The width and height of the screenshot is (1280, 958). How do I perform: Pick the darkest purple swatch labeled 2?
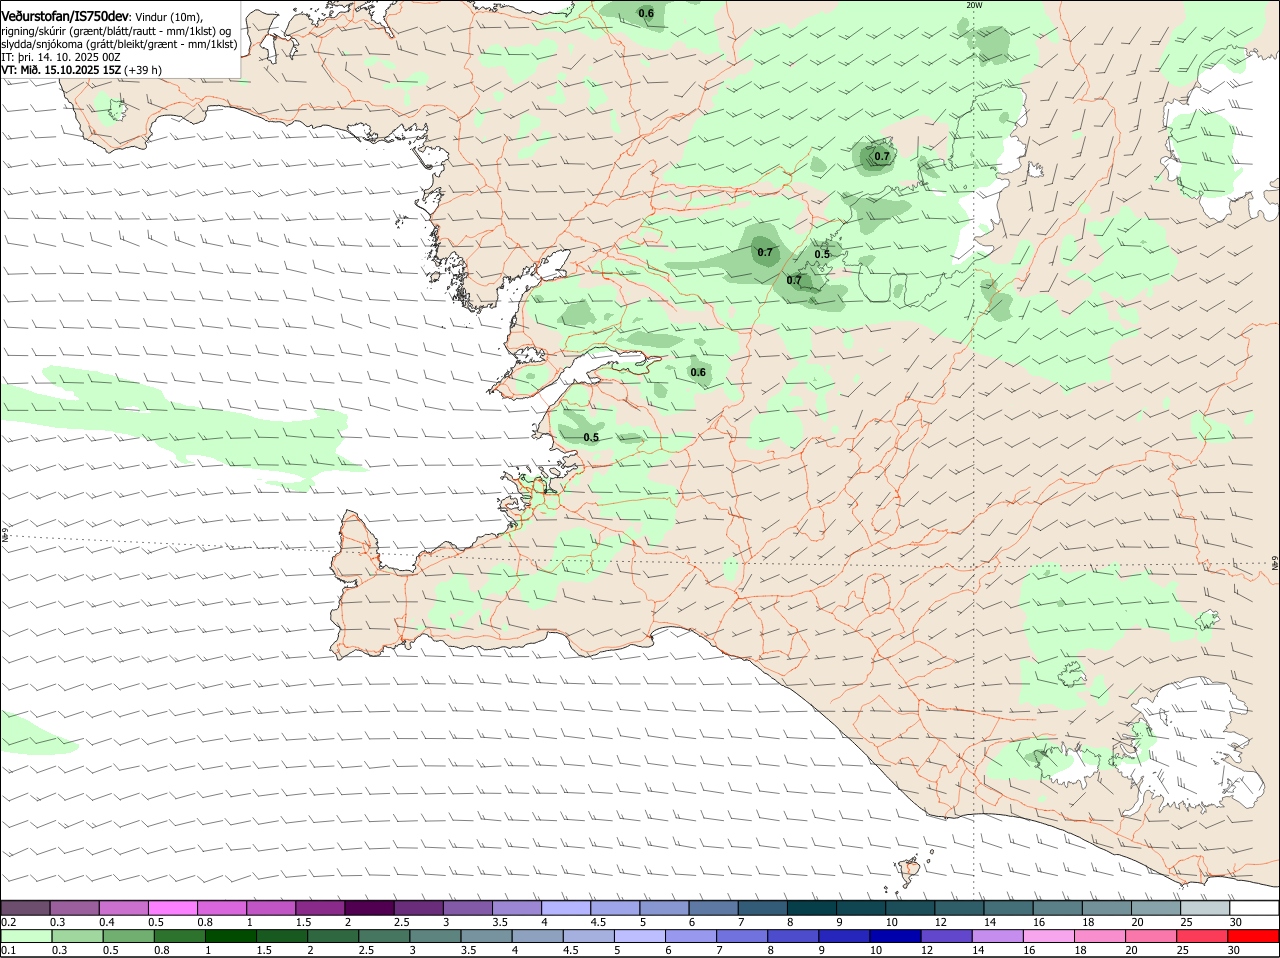pyautogui.click(x=369, y=907)
